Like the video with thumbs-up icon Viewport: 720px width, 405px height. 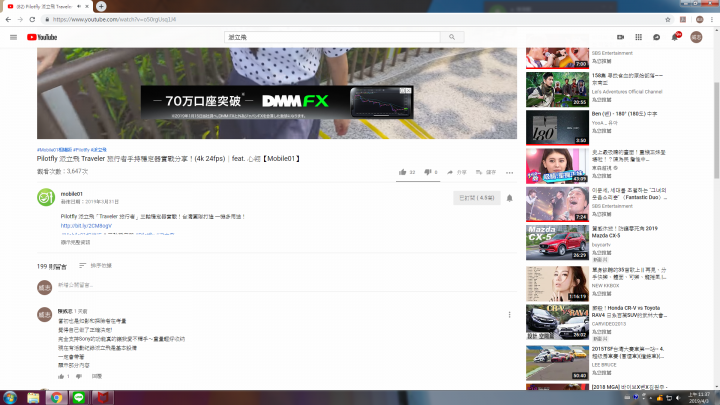403,172
